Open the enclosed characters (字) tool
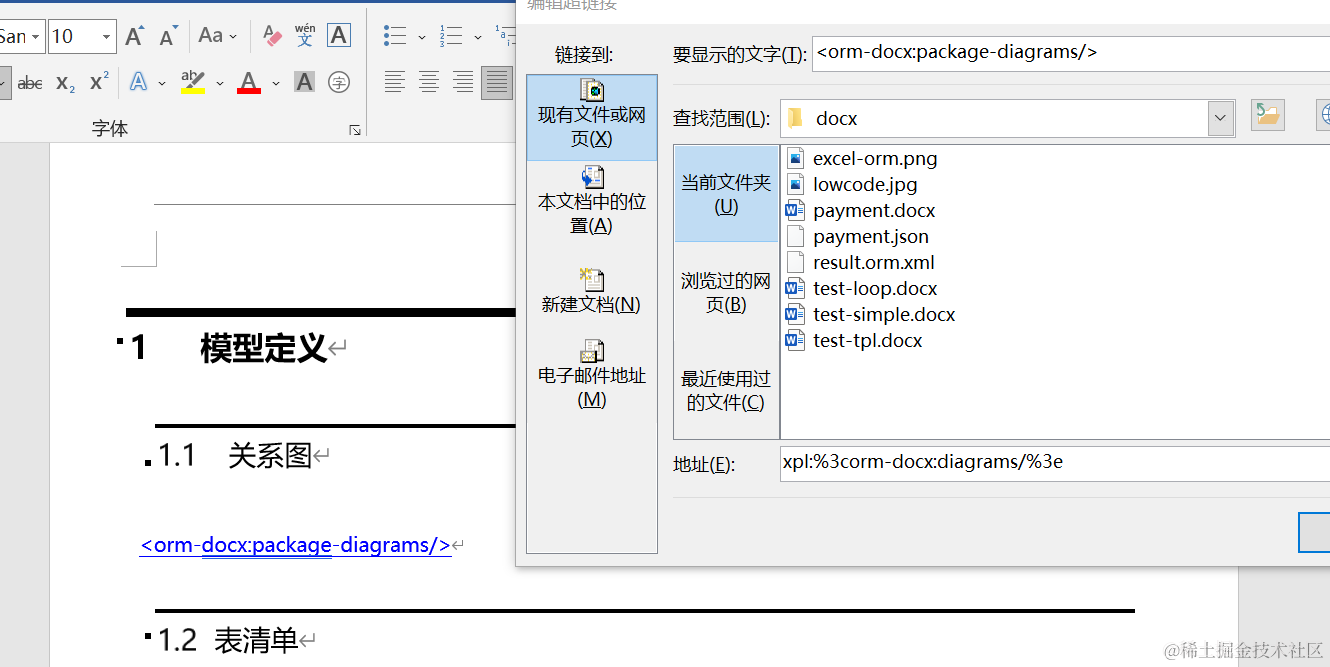This screenshot has width=1330, height=667. pyautogui.click(x=339, y=82)
